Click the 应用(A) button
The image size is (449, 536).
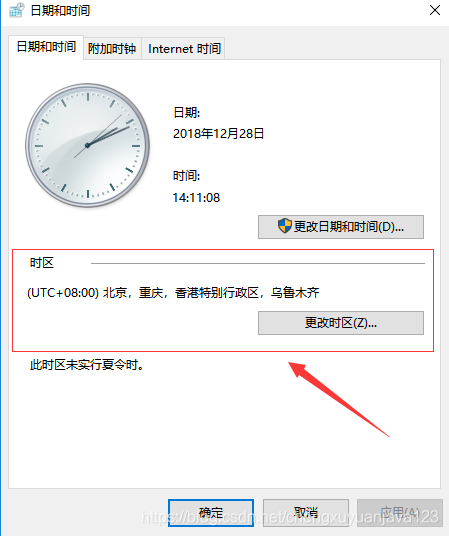(400, 513)
